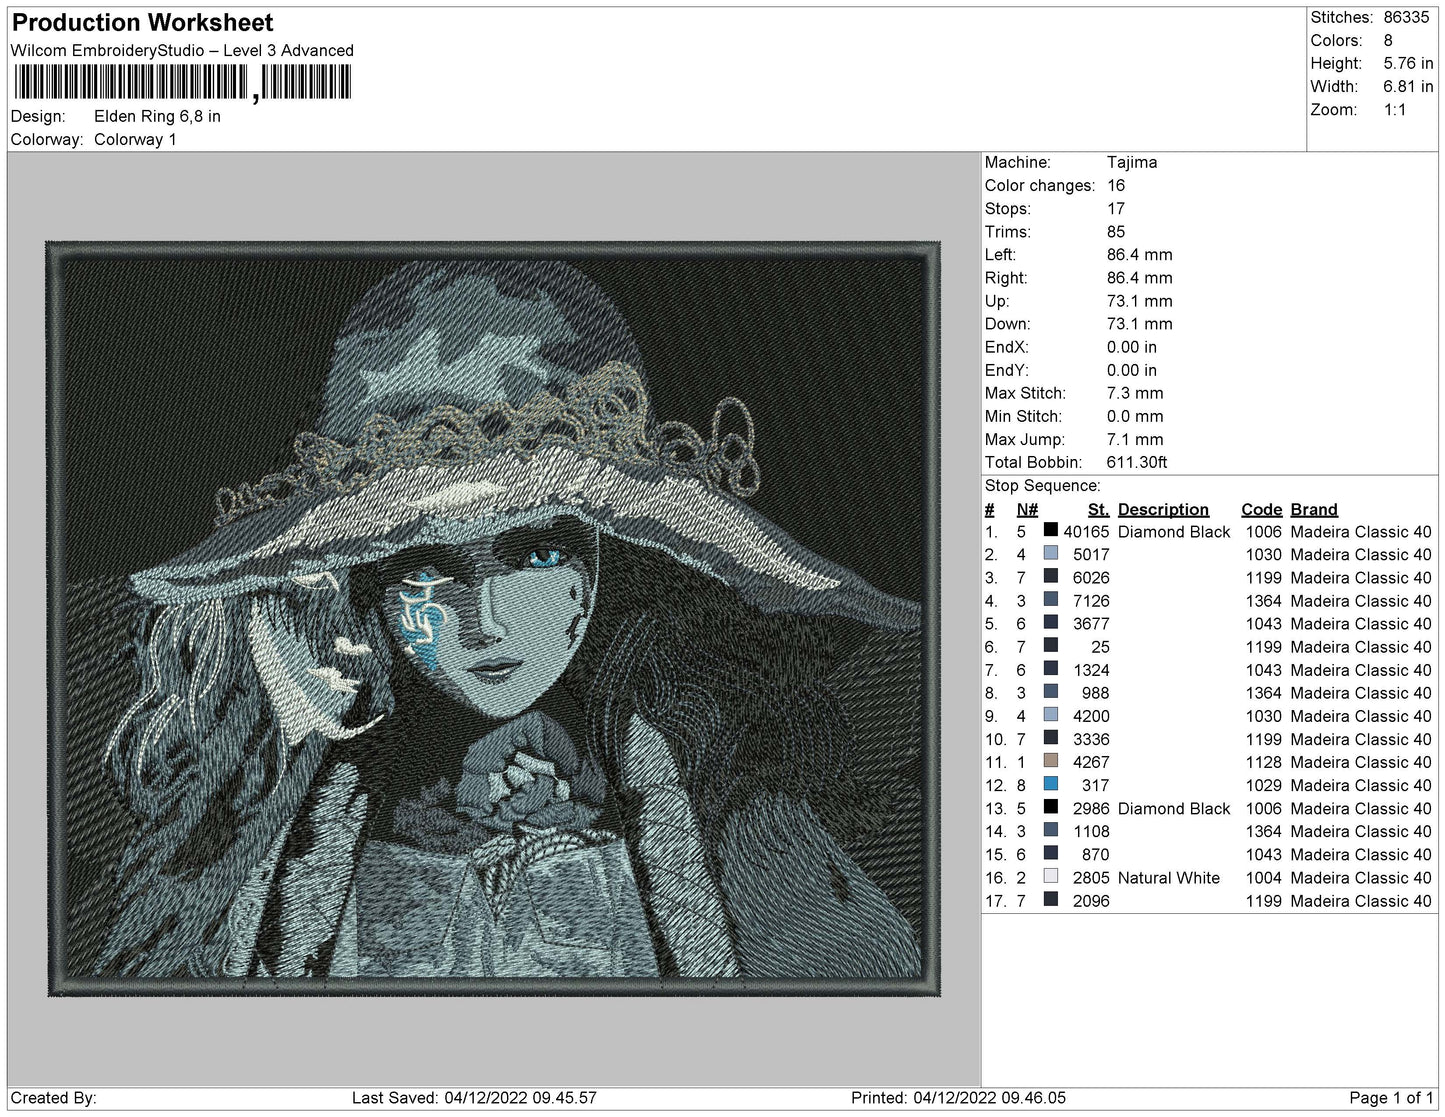
Task: Click the black swatch in stop row 1
Action: click(1050, 531)
